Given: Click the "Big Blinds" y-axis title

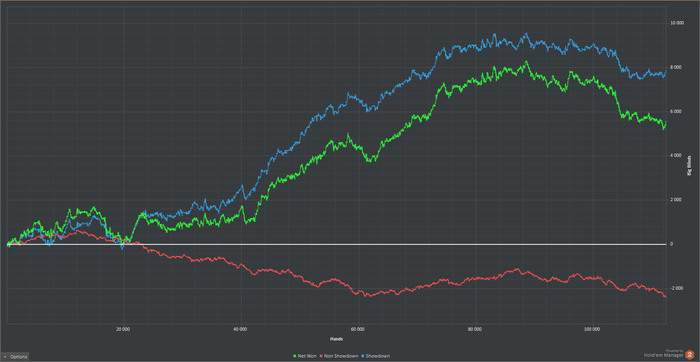Looking at the screenshot, I should coord(690,167).
